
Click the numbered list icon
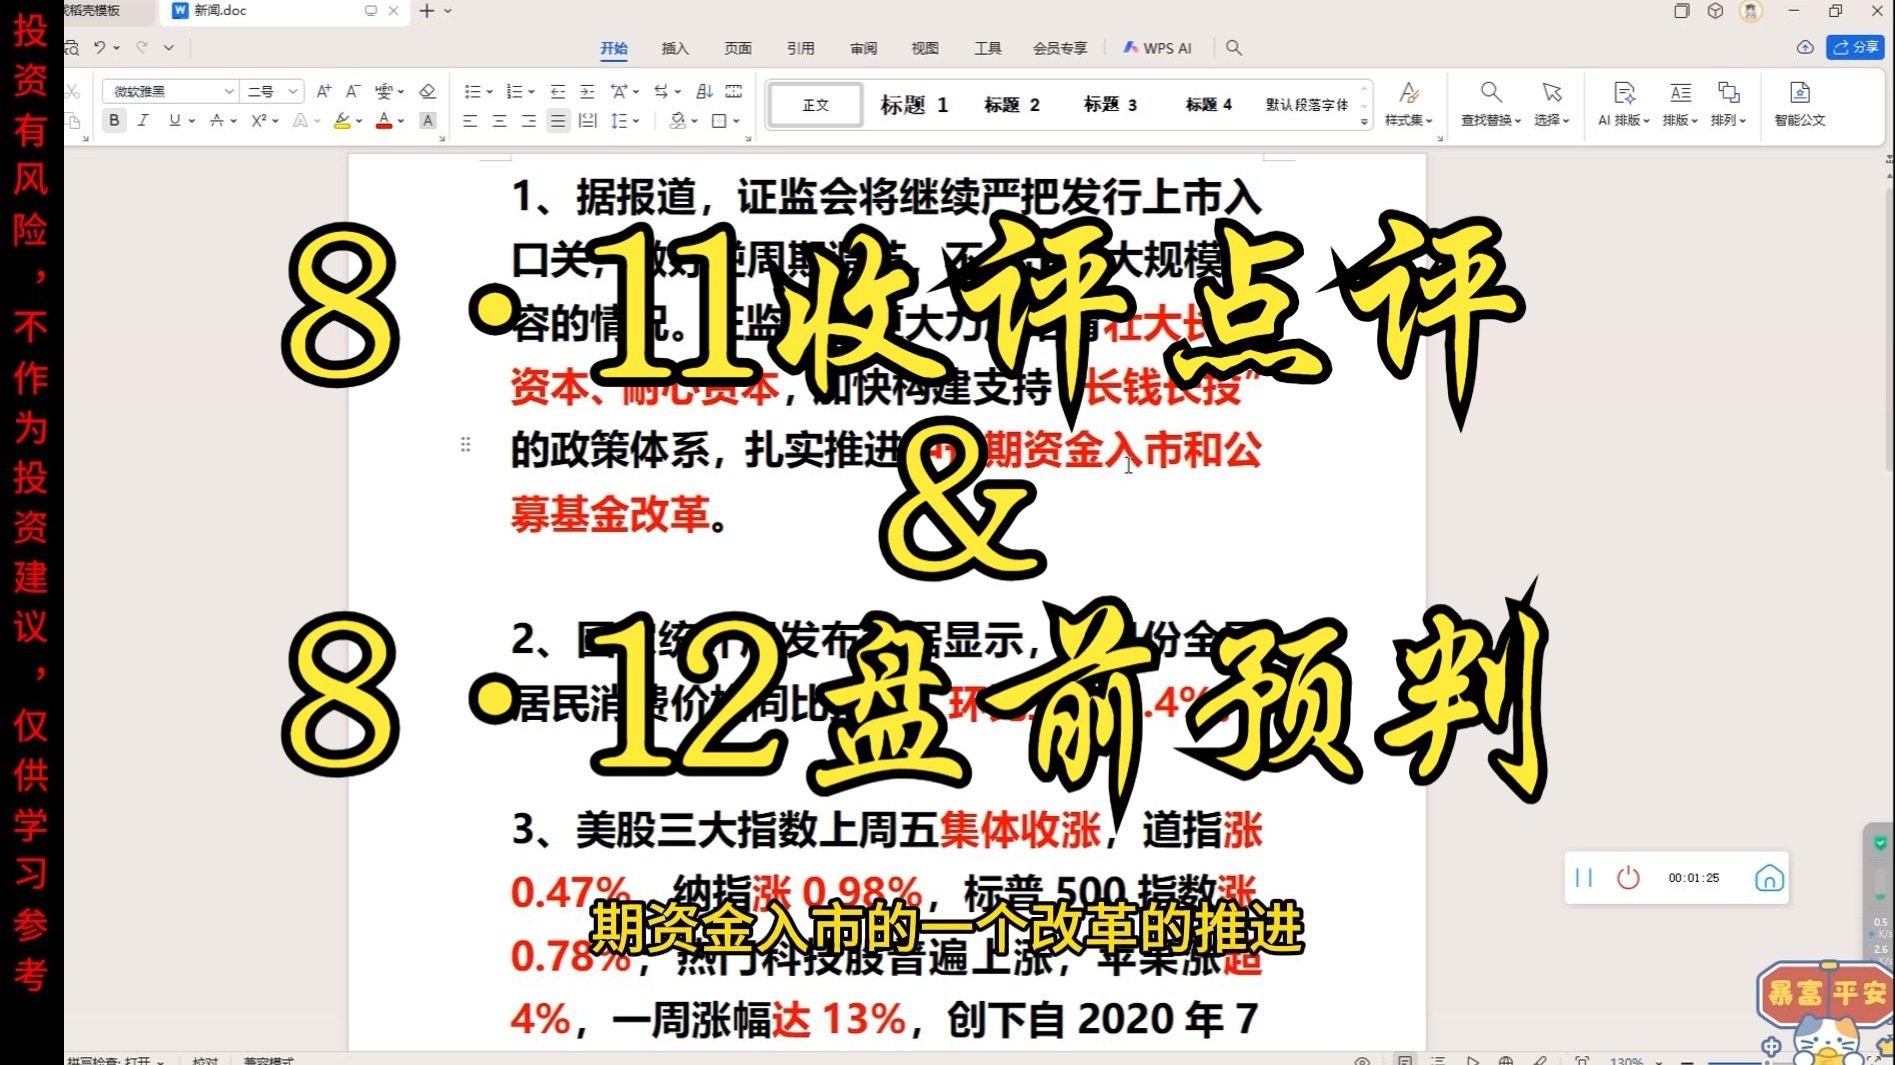tap(514, 91)
